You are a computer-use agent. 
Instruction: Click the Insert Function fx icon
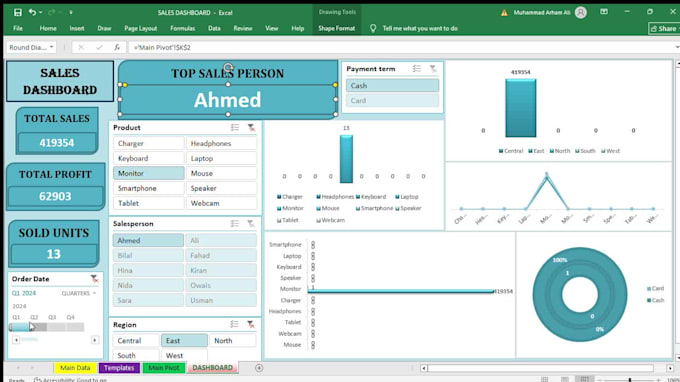pyautogui.click(x=117, y=47)
